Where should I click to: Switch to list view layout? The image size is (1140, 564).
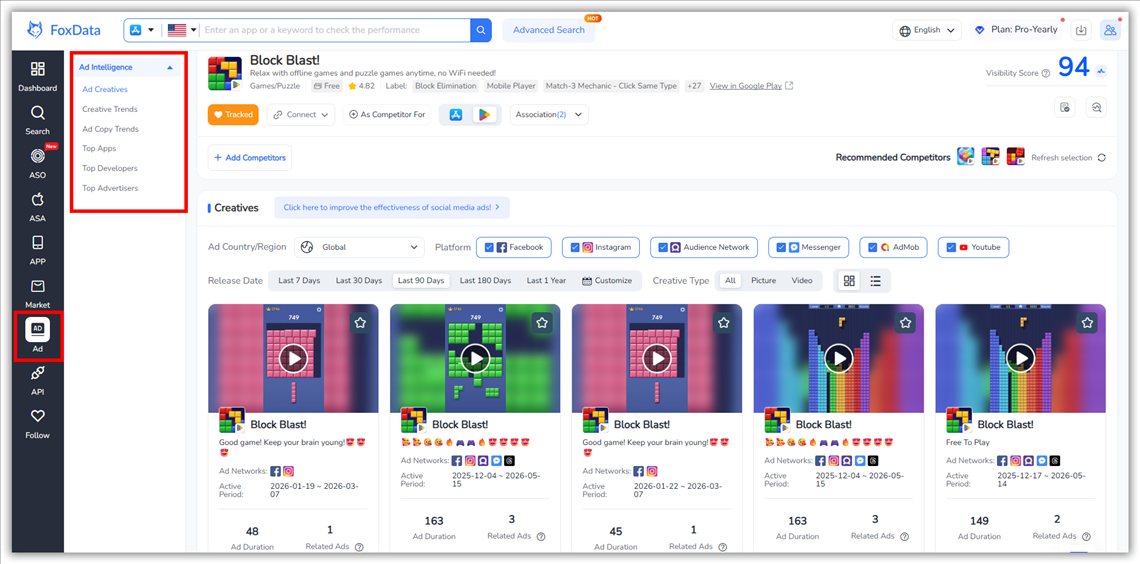coord(875,281)
